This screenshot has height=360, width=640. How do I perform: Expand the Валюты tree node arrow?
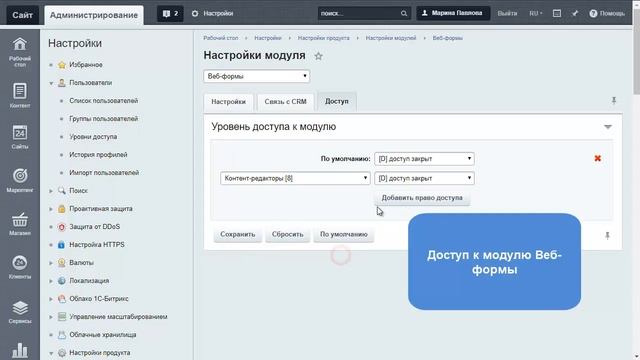click(x=51, y=263)
